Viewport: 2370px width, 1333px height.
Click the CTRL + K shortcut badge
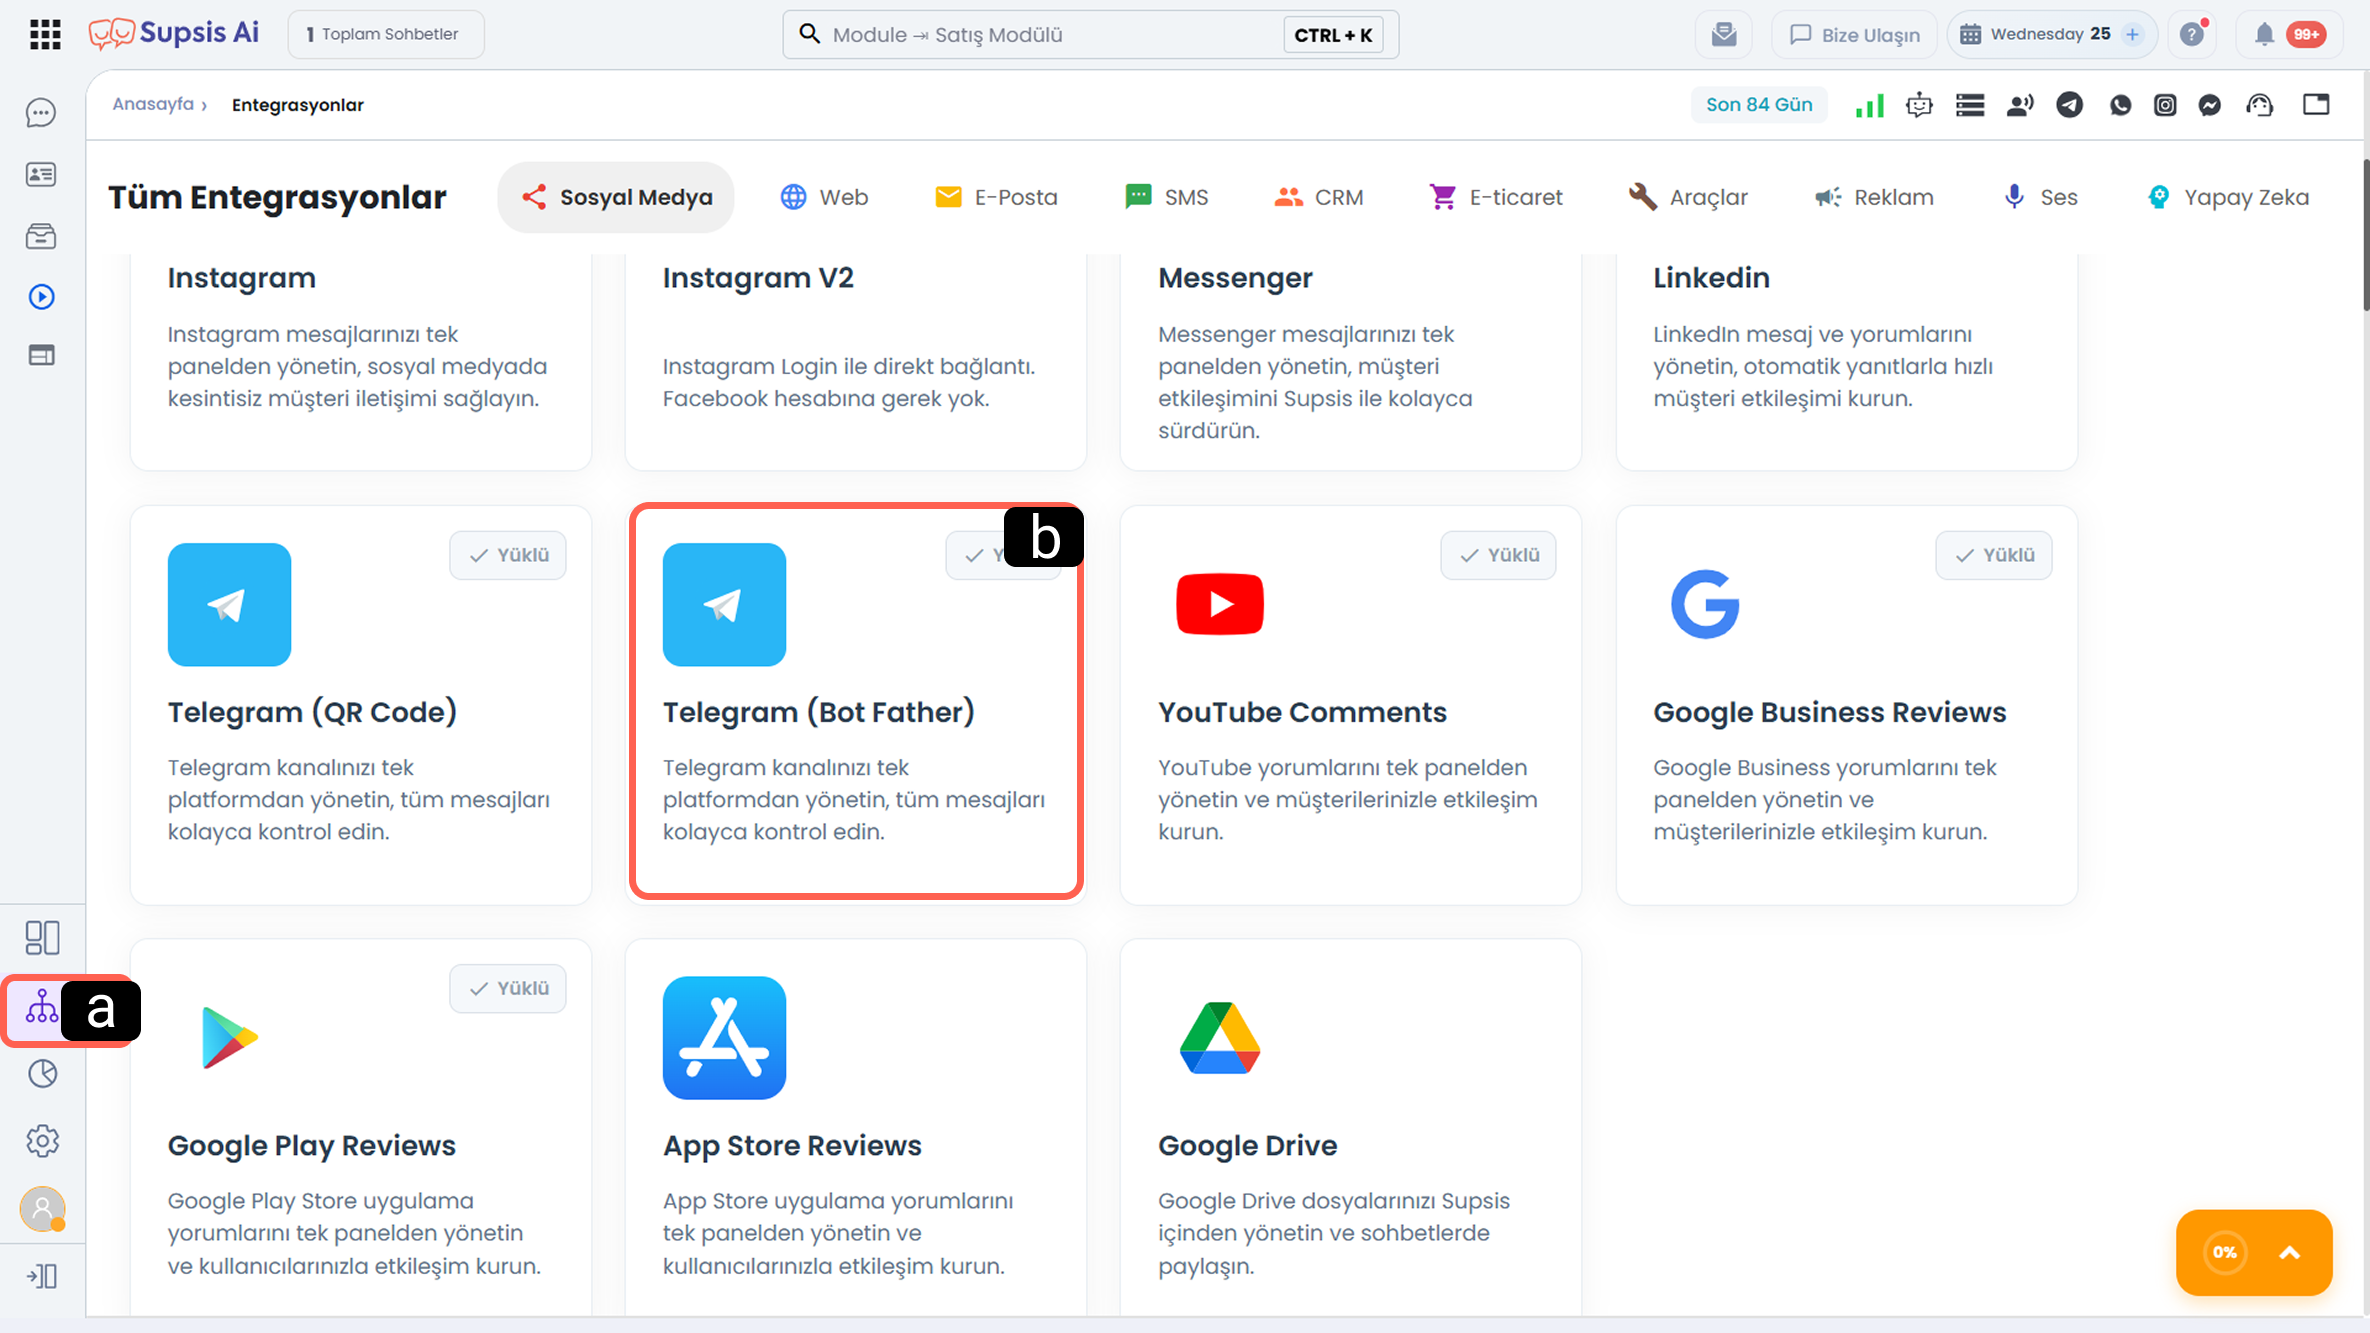pos(1333,35)
